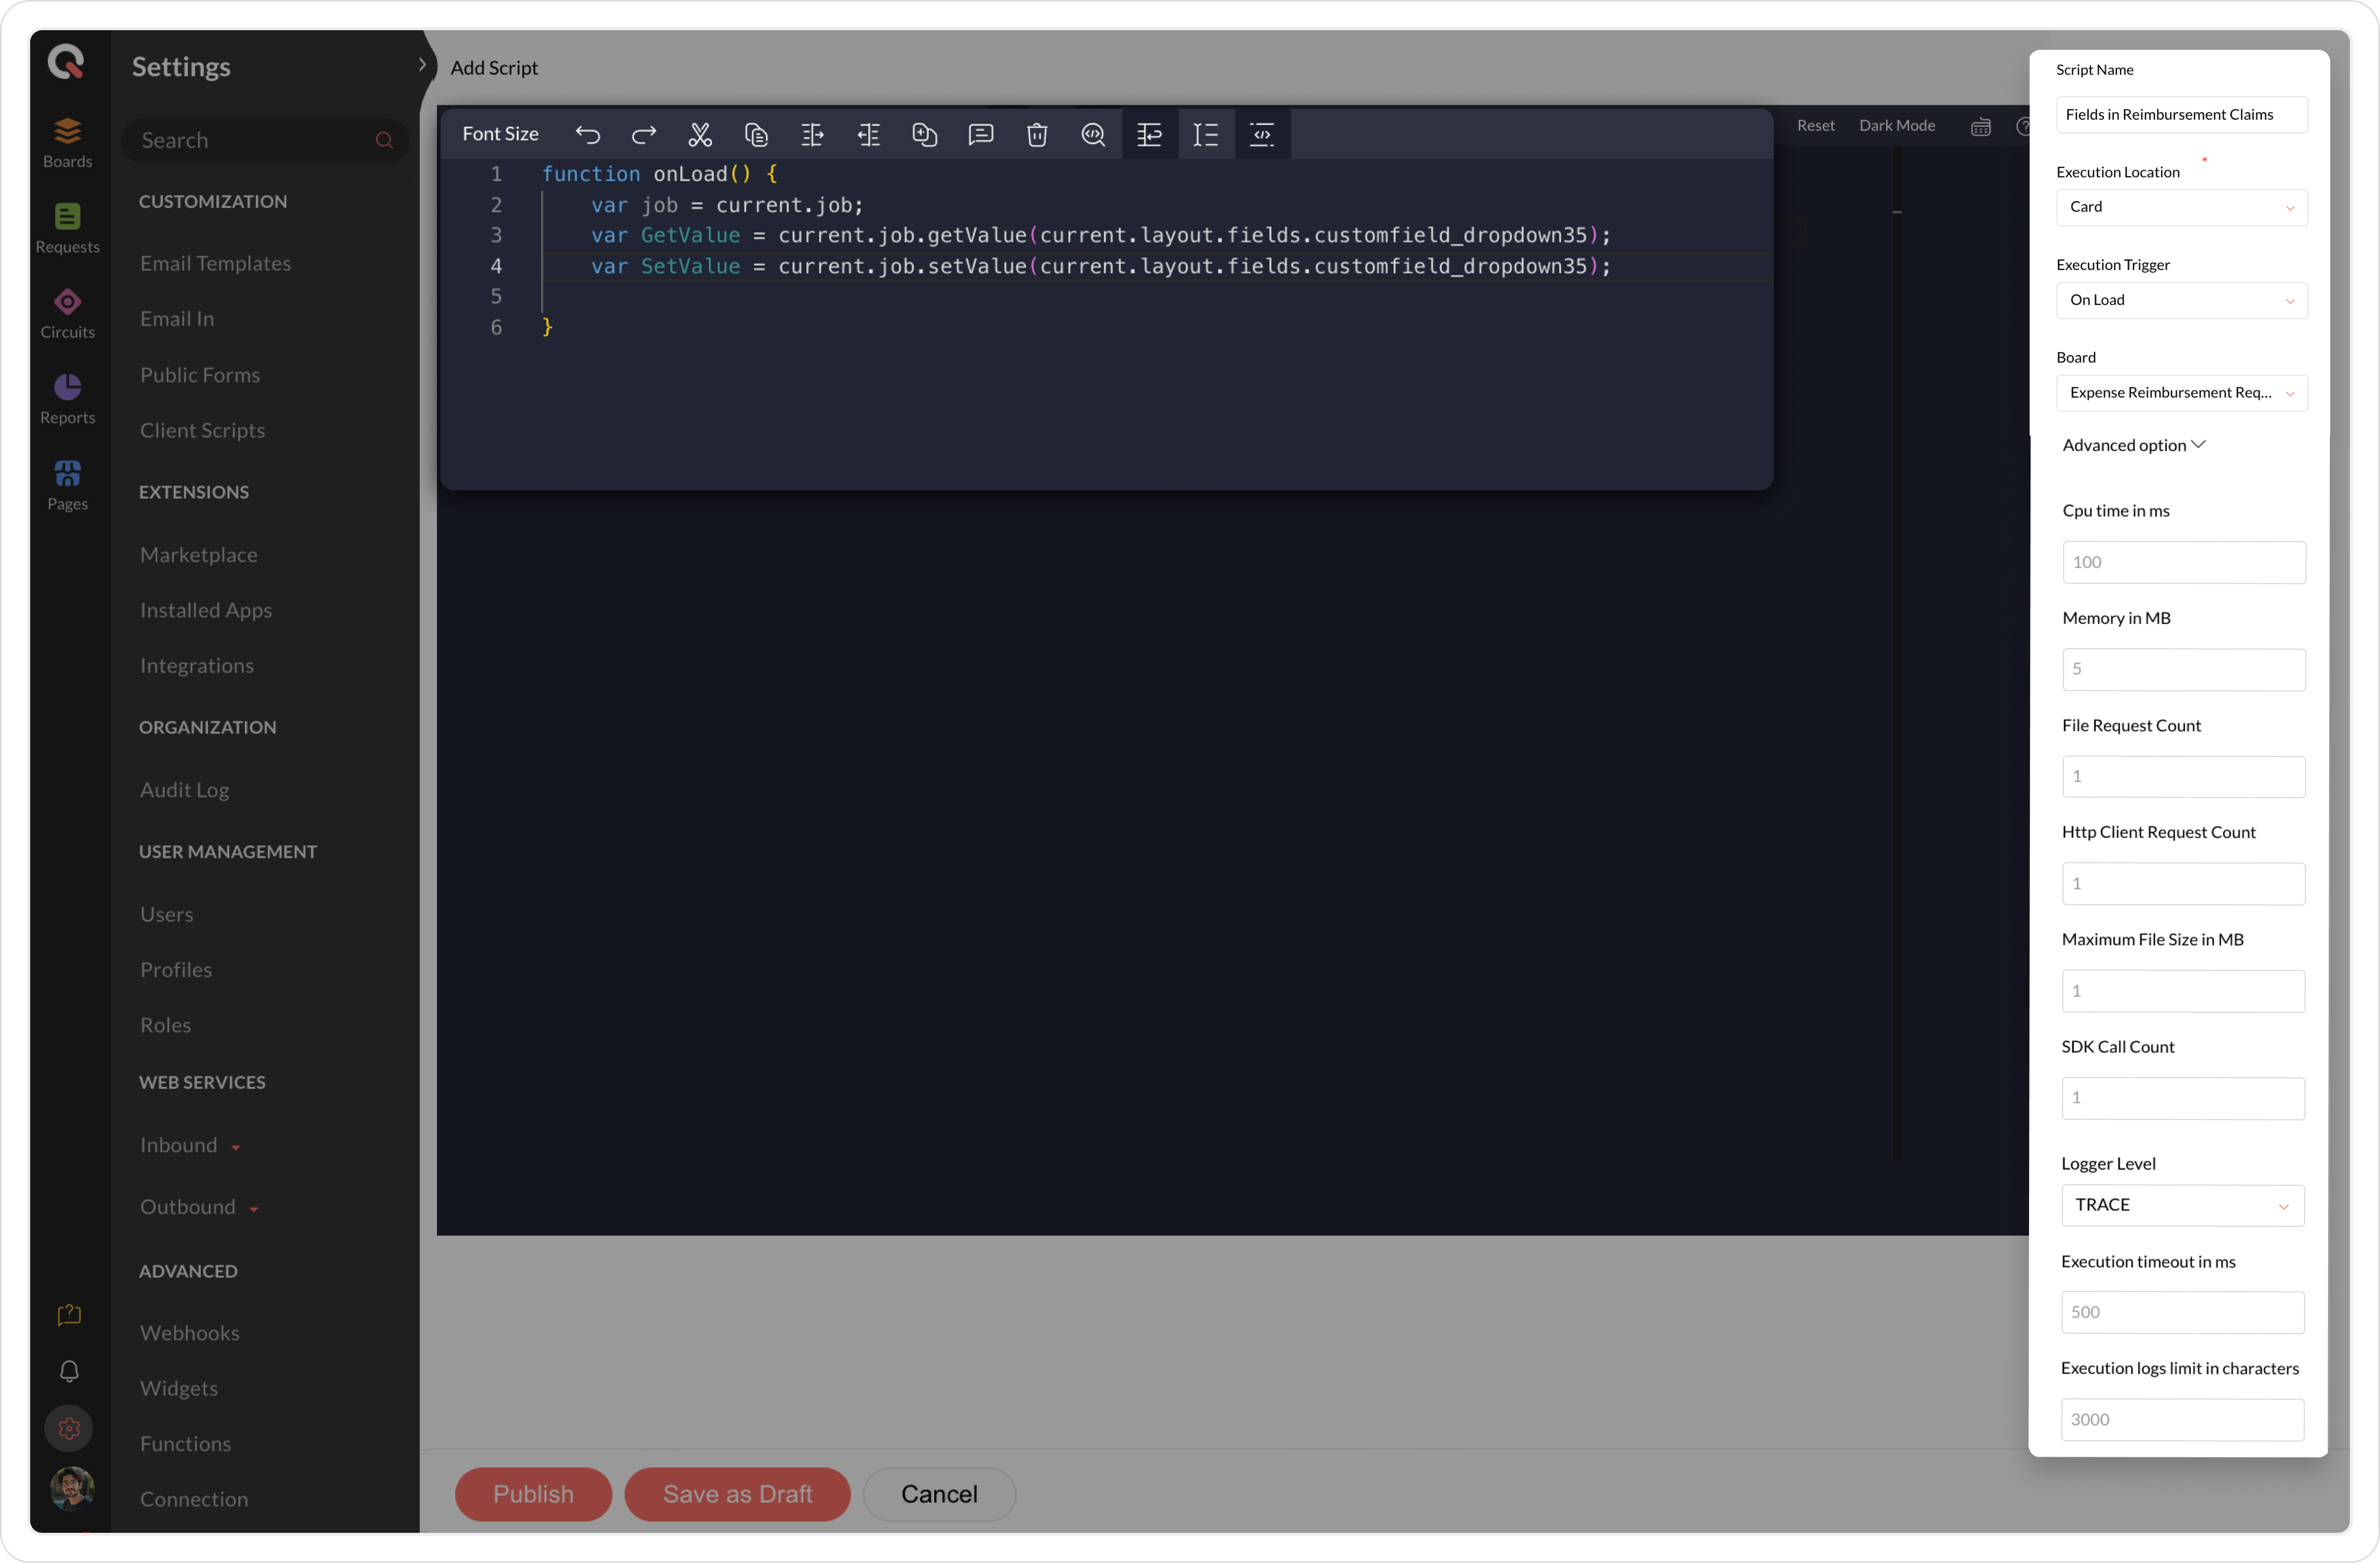Click the Execution timeout in ms field
The image size is (2380, 1563).
2183,1312
